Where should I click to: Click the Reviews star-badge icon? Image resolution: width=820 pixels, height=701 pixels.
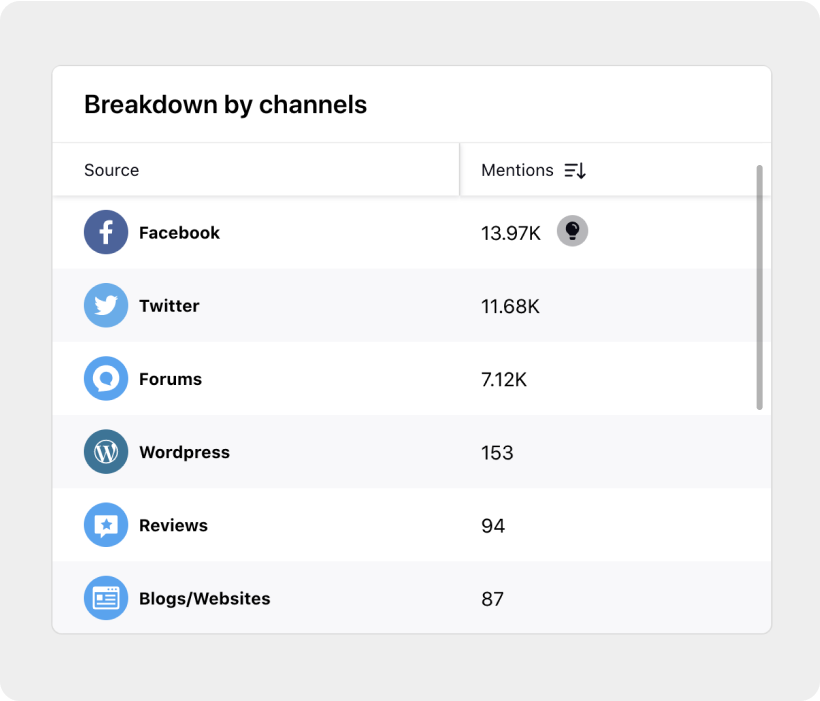105,525
